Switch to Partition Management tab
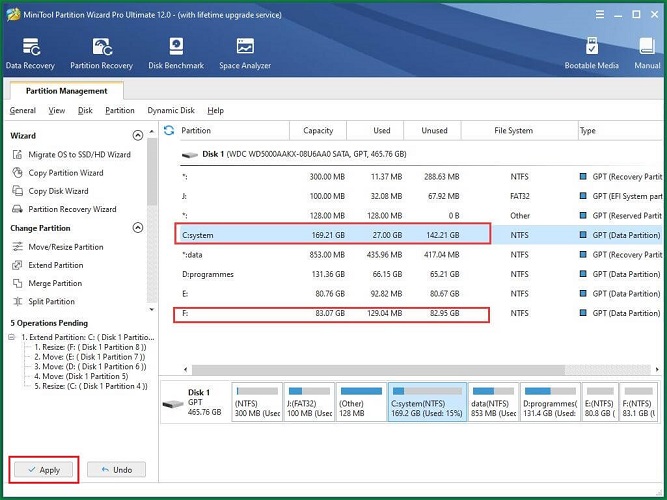The image size is (667, 500). tap(66, 91)
